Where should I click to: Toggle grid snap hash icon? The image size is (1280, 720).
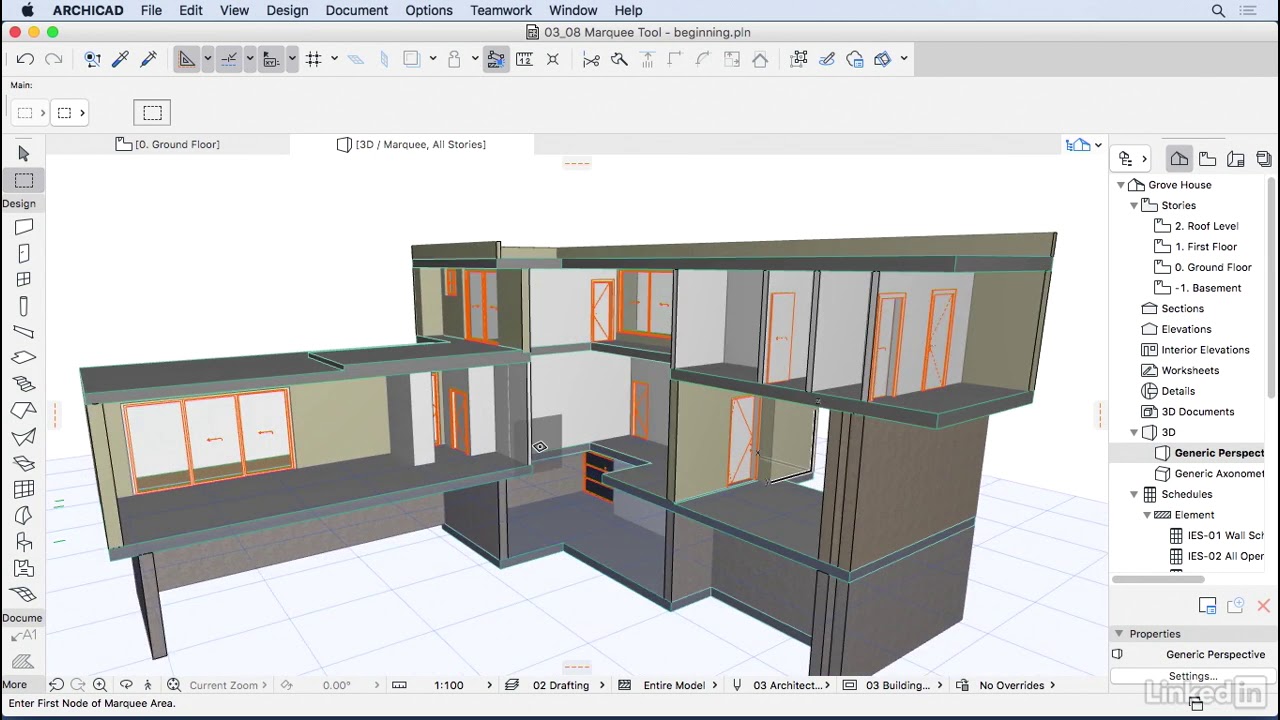(313, 59)
